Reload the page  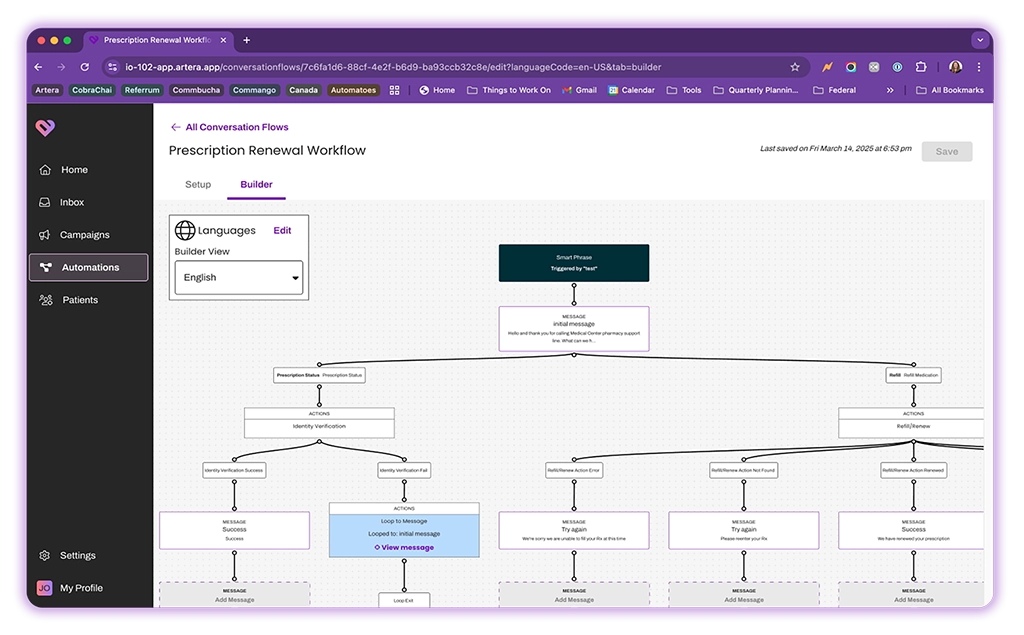(x=85, y=67)
